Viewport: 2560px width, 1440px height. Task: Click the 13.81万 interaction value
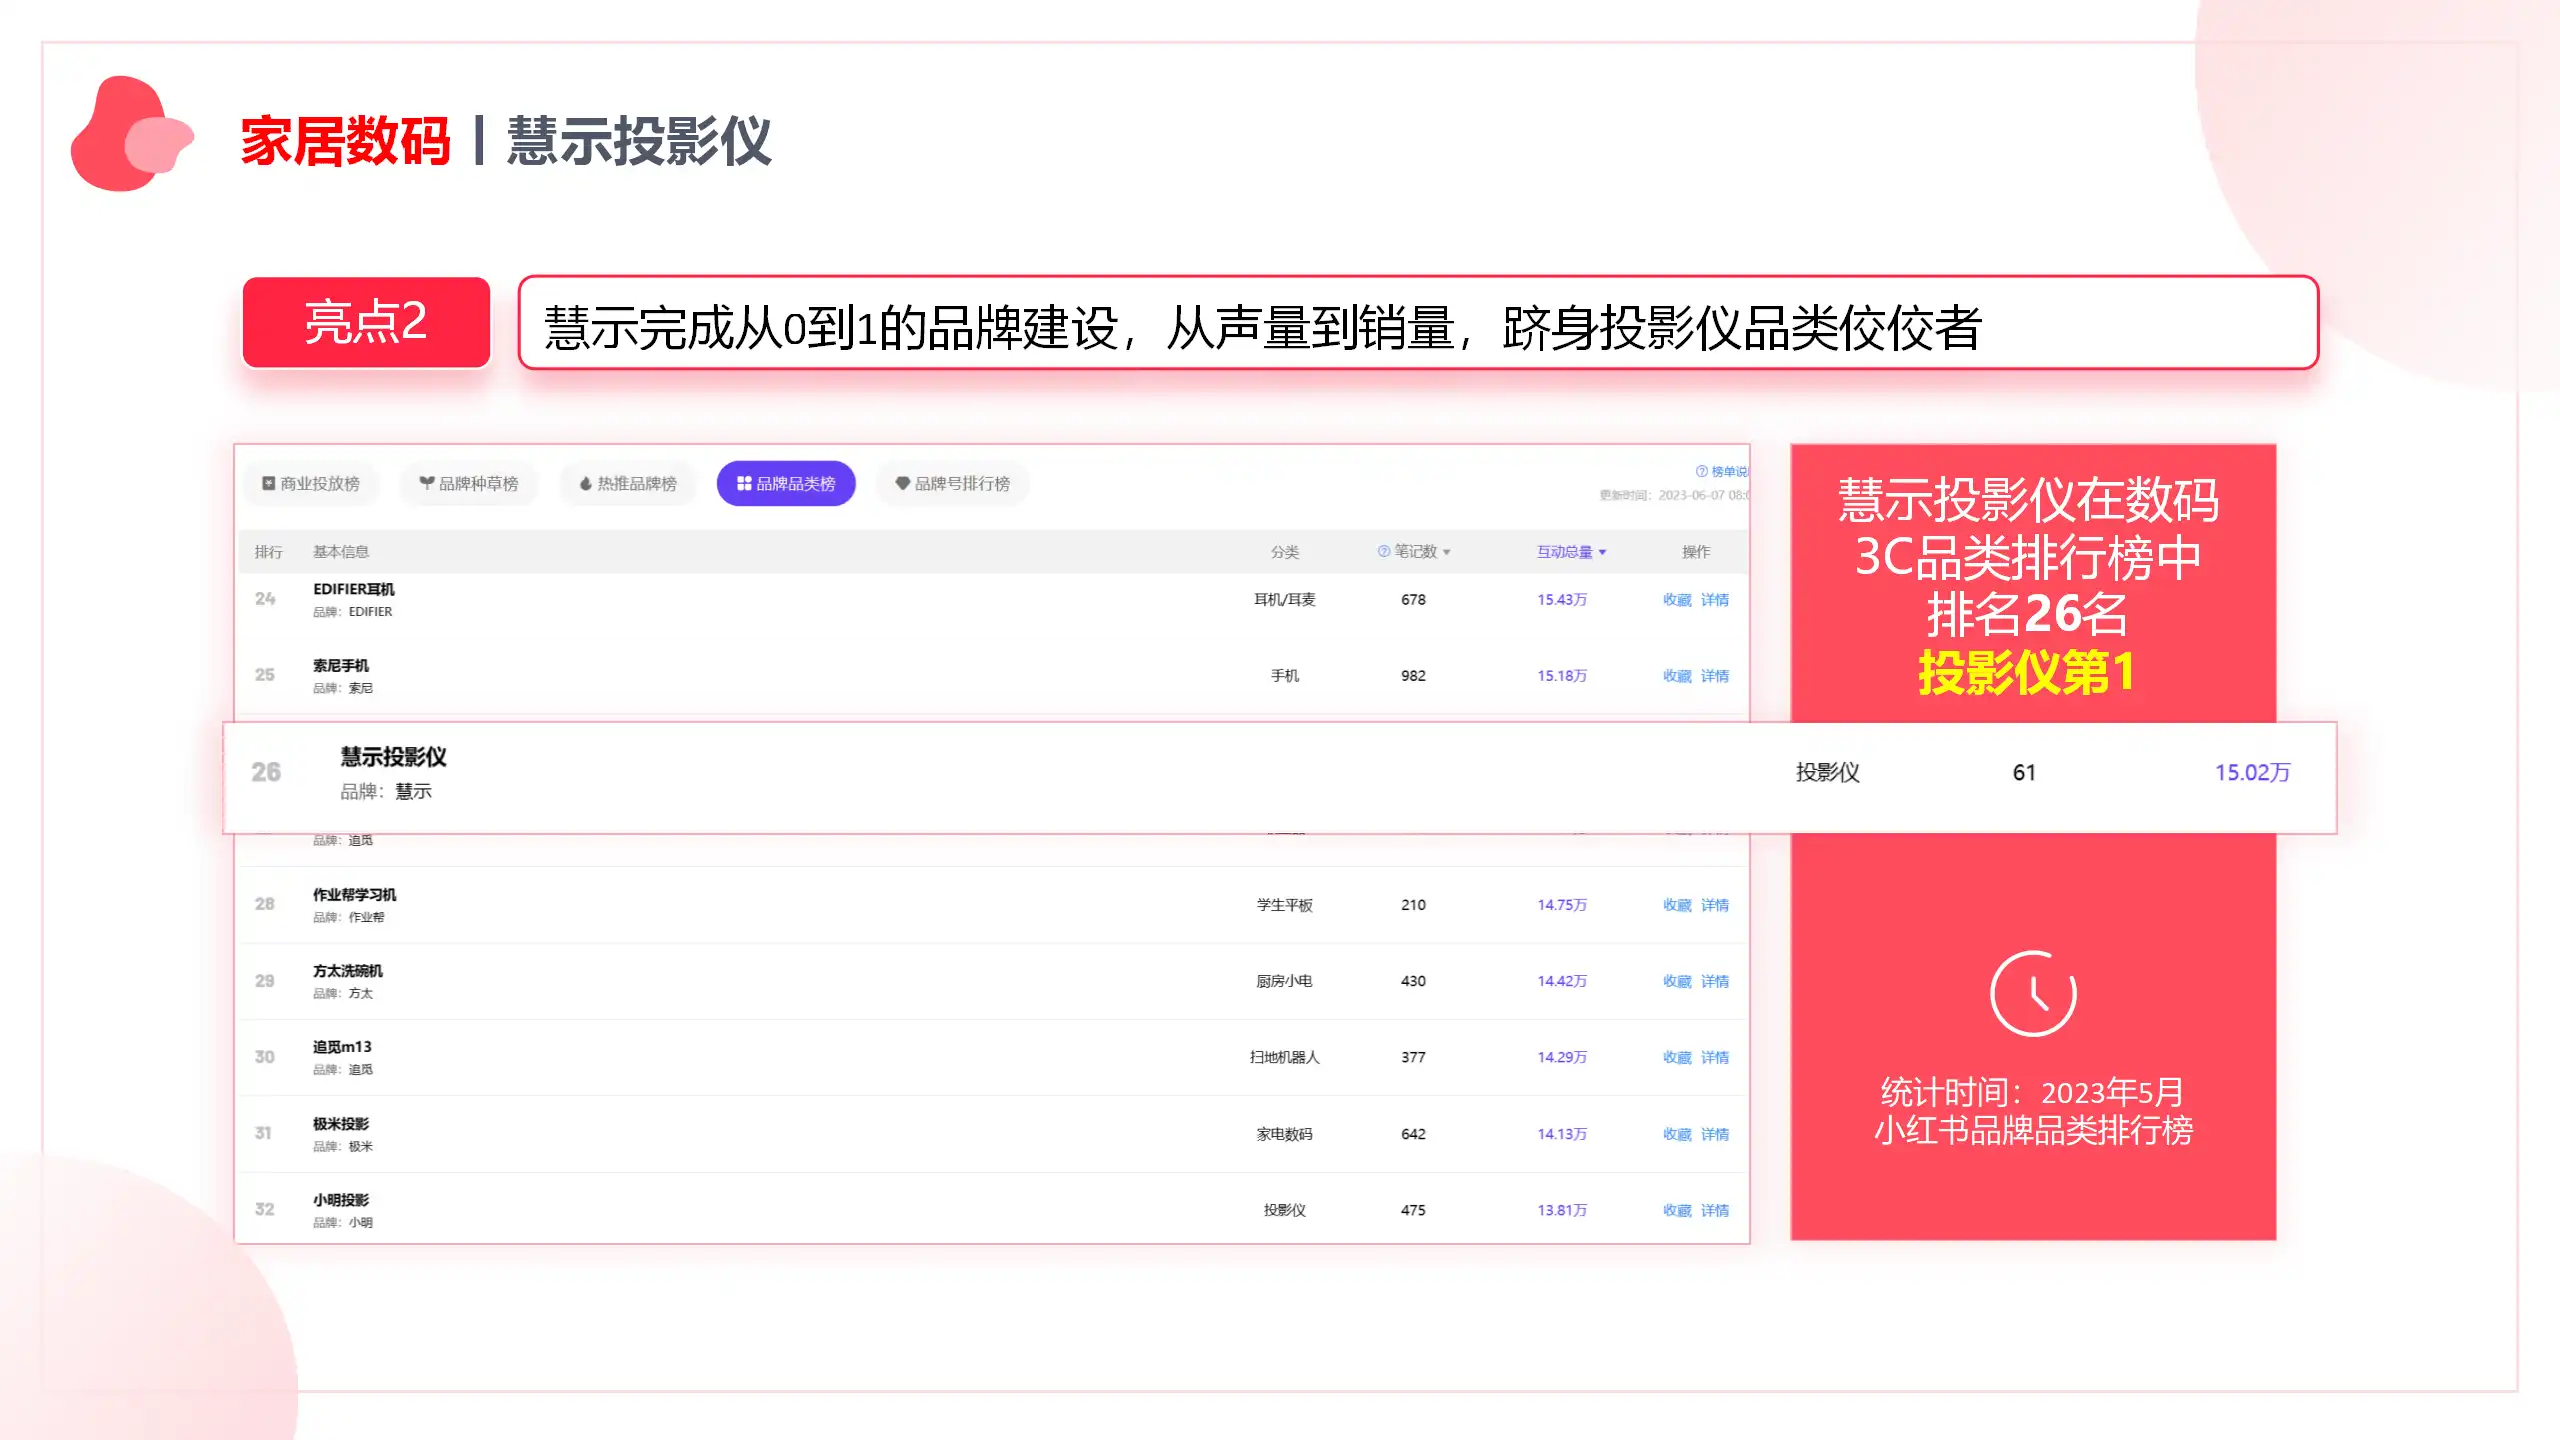(1562, 1210)
